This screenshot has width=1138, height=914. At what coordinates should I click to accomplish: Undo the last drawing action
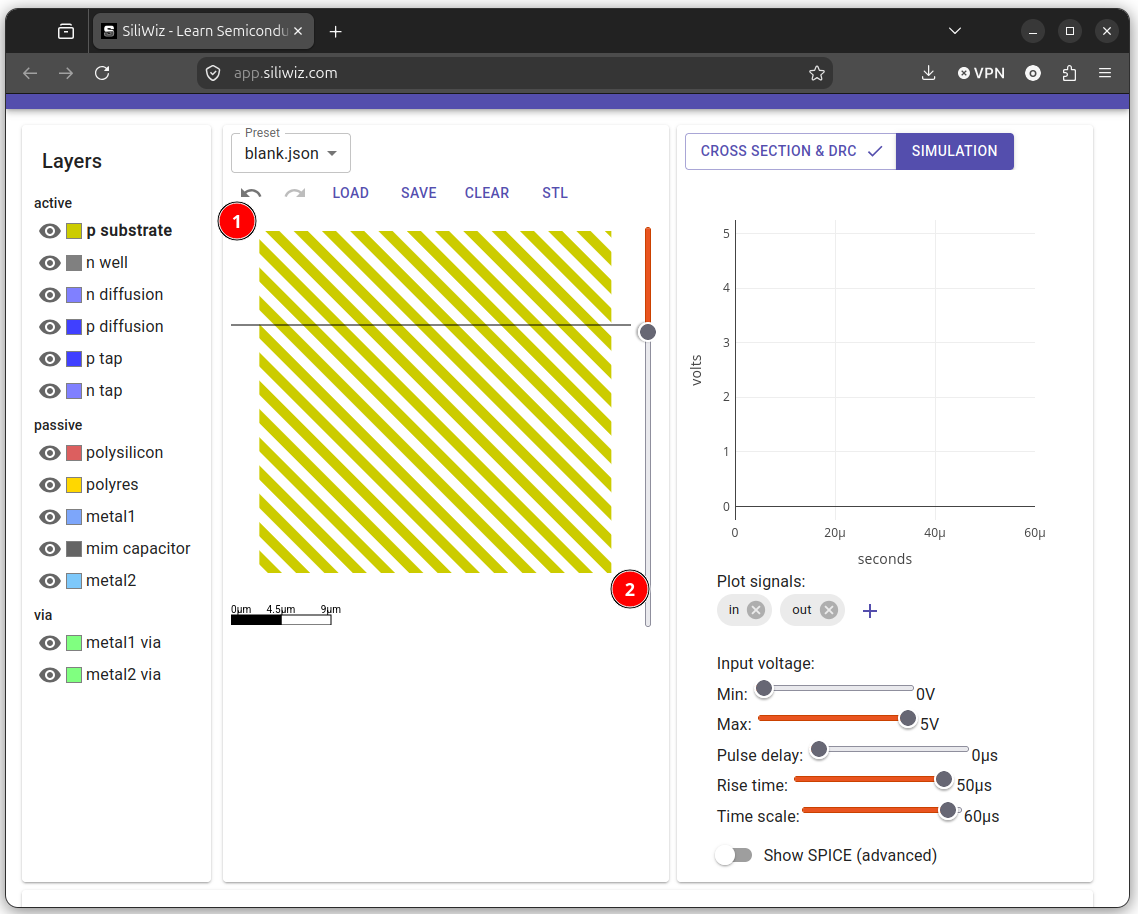point(251,193)
